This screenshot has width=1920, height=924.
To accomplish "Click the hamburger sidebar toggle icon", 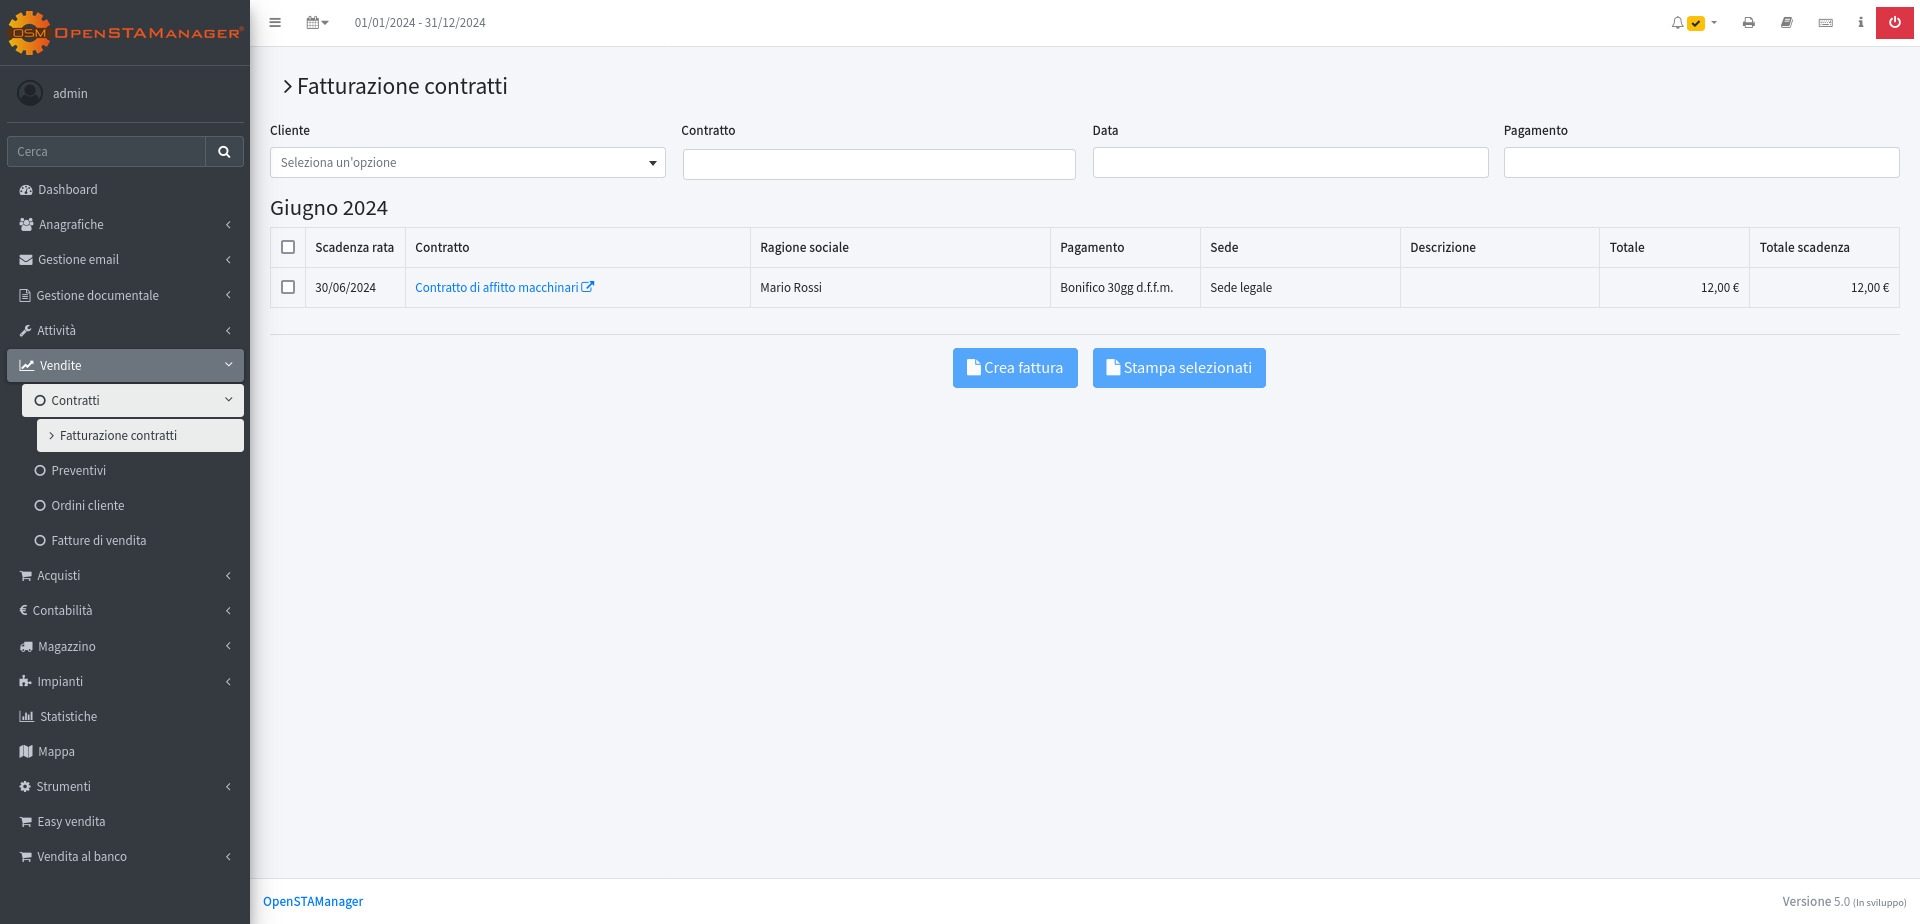I will point(275,23).
